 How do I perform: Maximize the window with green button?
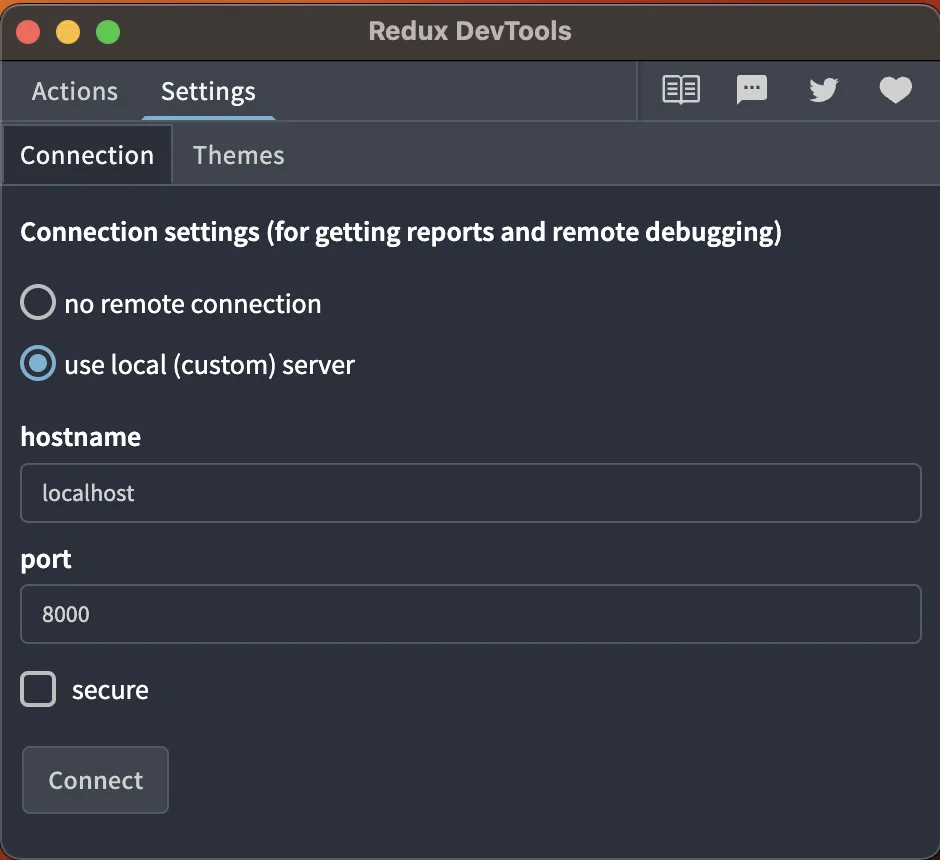click(x=108, y=31)
